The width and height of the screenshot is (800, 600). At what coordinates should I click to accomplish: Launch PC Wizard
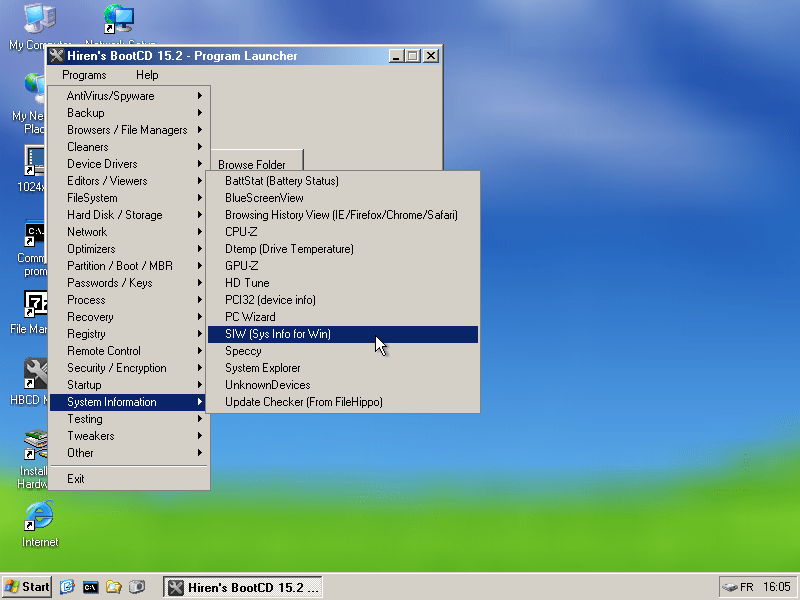tap(343, 317)
